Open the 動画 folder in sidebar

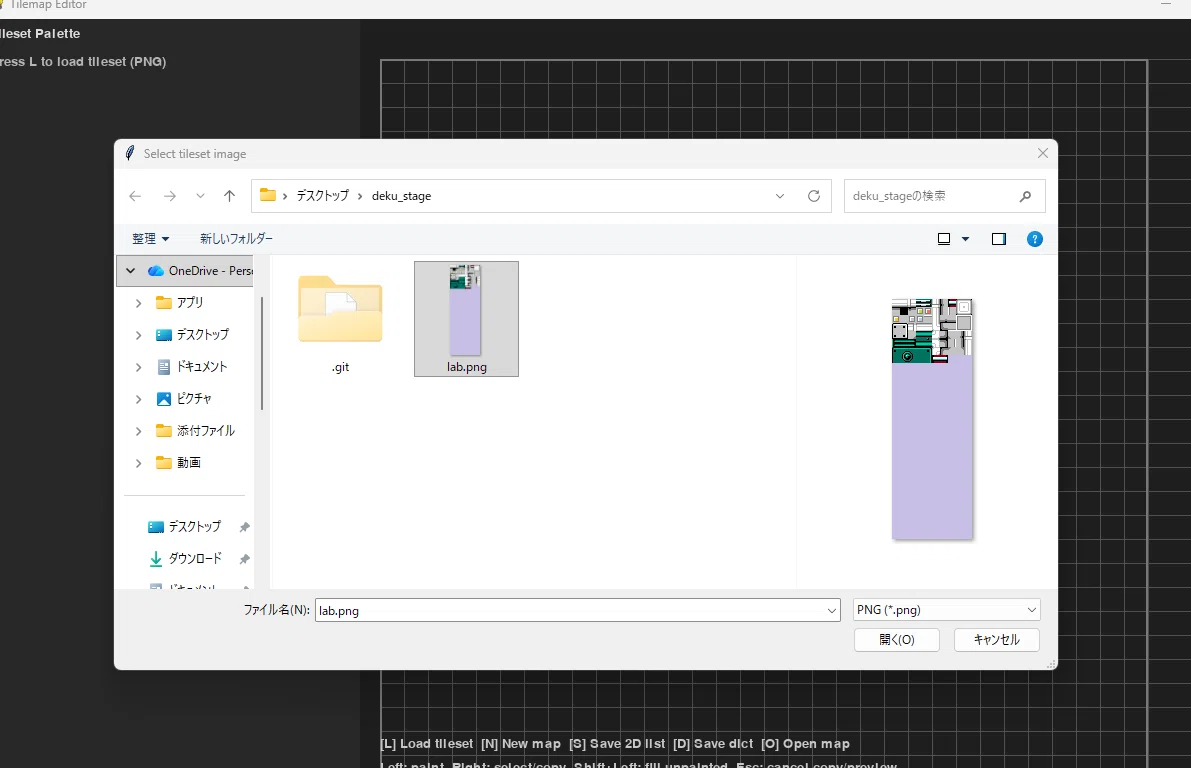178,463
